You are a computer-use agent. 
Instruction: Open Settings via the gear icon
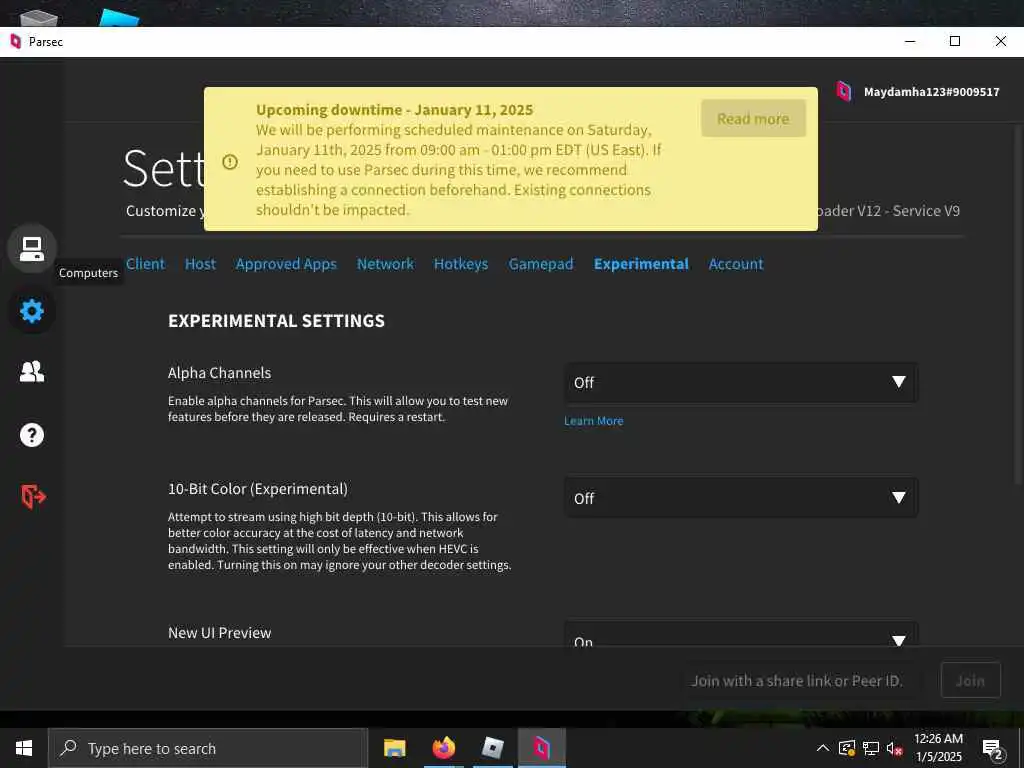point(31,311)
